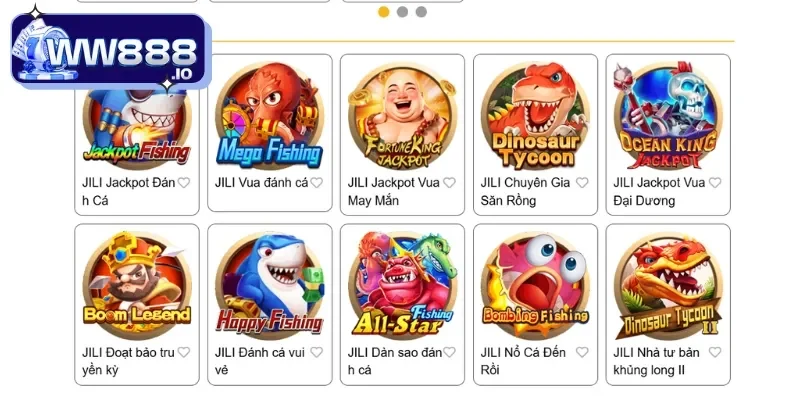Viewport: 800px width, 400px height.
Task: Go to the third carousel page dot
Action: coord(421,12)
